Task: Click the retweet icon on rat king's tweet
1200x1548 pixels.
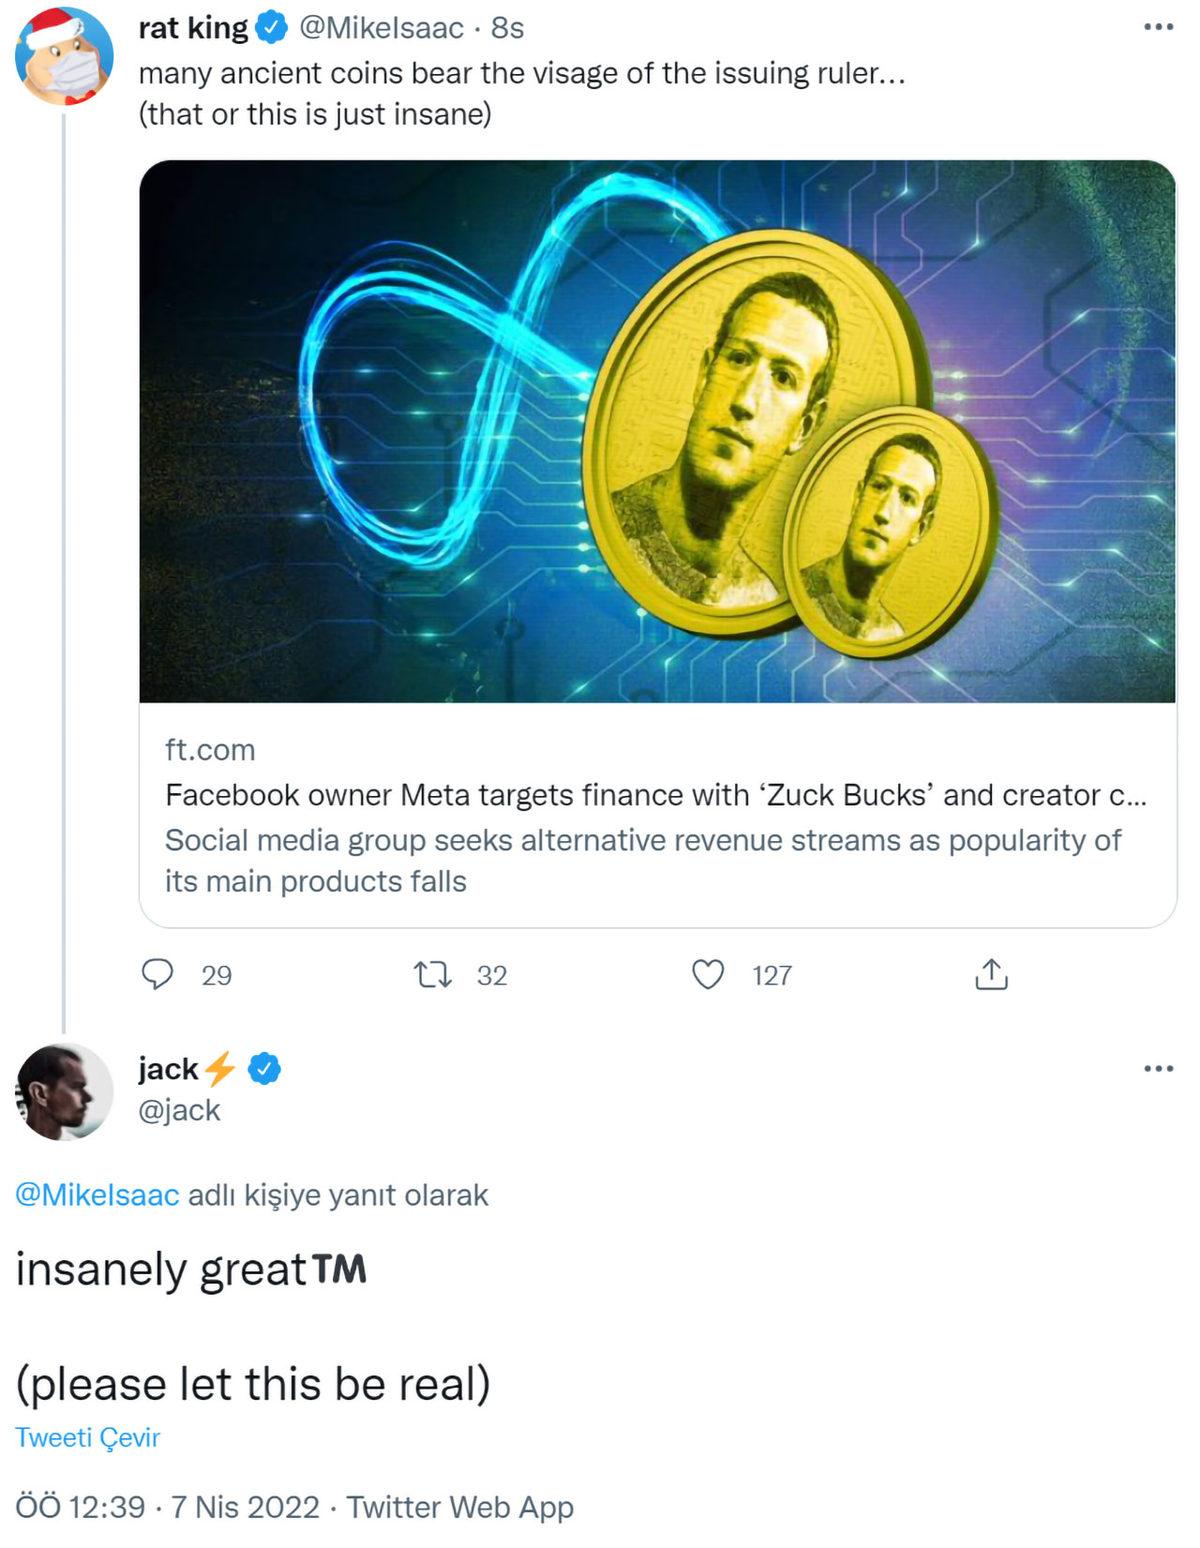Action: point(432,974)
